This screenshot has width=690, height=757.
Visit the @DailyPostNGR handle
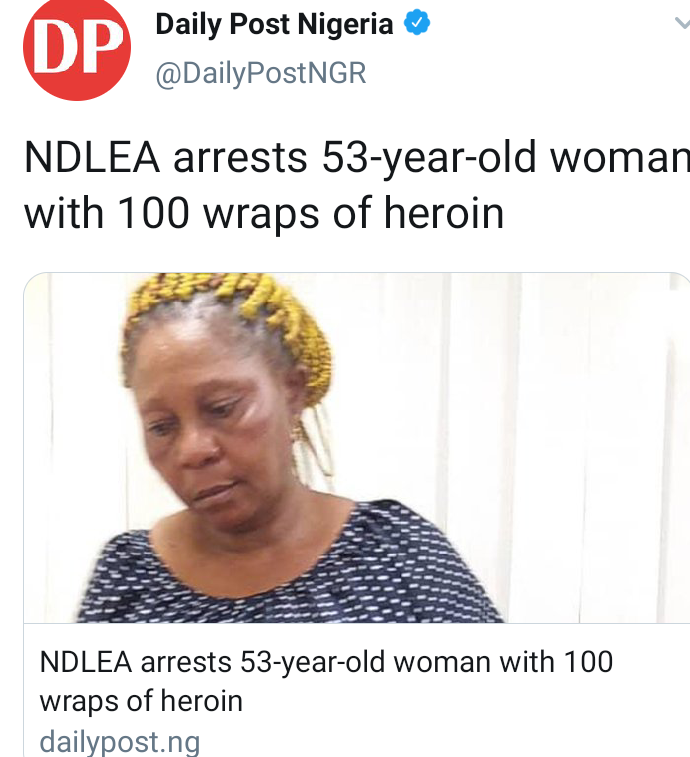[261, 73]
